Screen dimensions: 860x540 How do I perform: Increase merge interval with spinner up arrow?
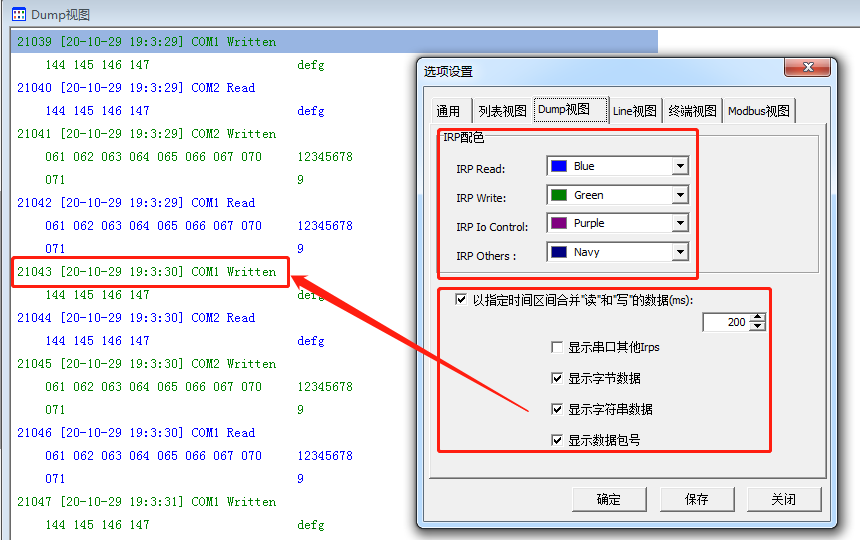(757, 318)
